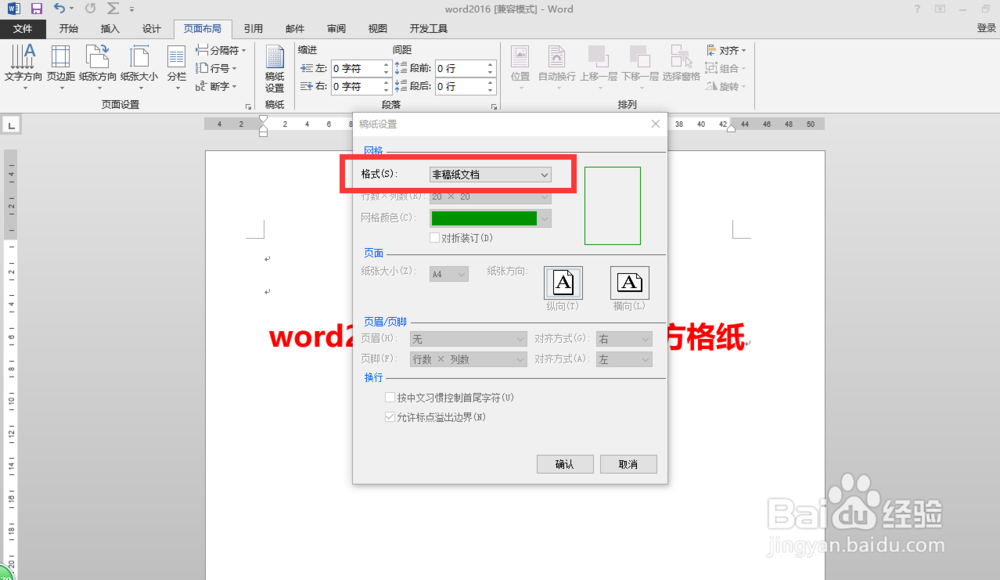
Task: Open the 文字方向 text direction tool
Action: tap(23, 66)
